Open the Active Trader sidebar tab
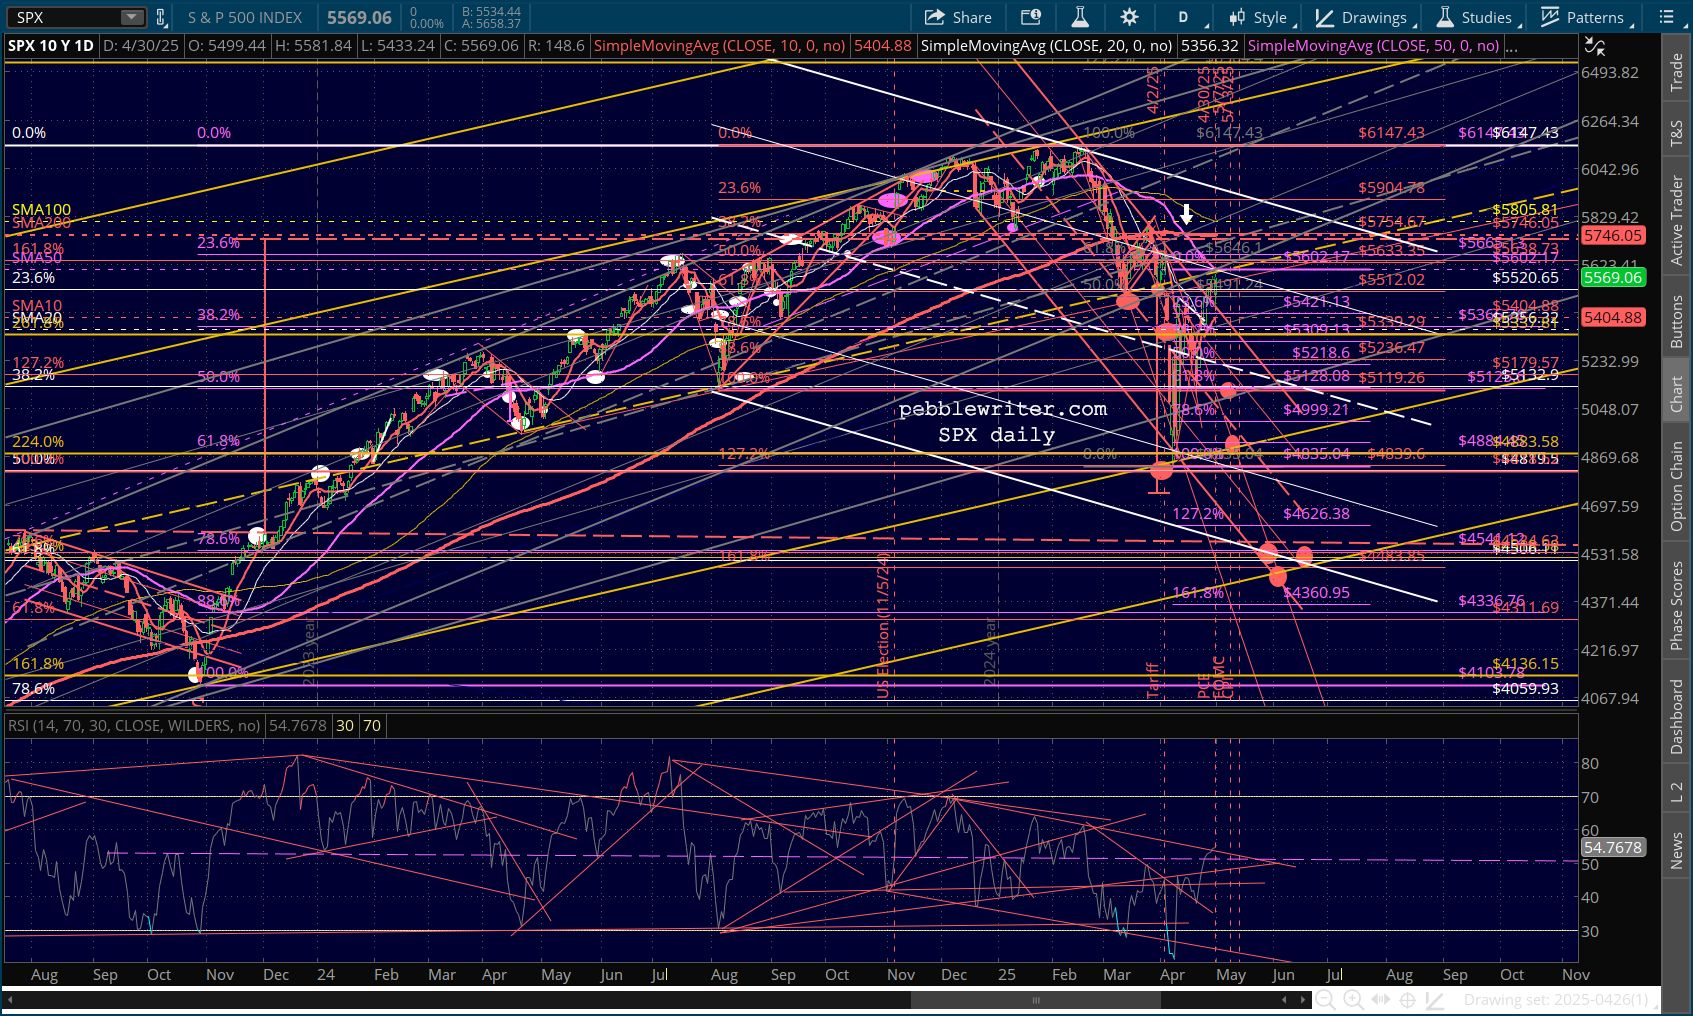Viewport: 1693px width, 1016px height. point(1676,220)
